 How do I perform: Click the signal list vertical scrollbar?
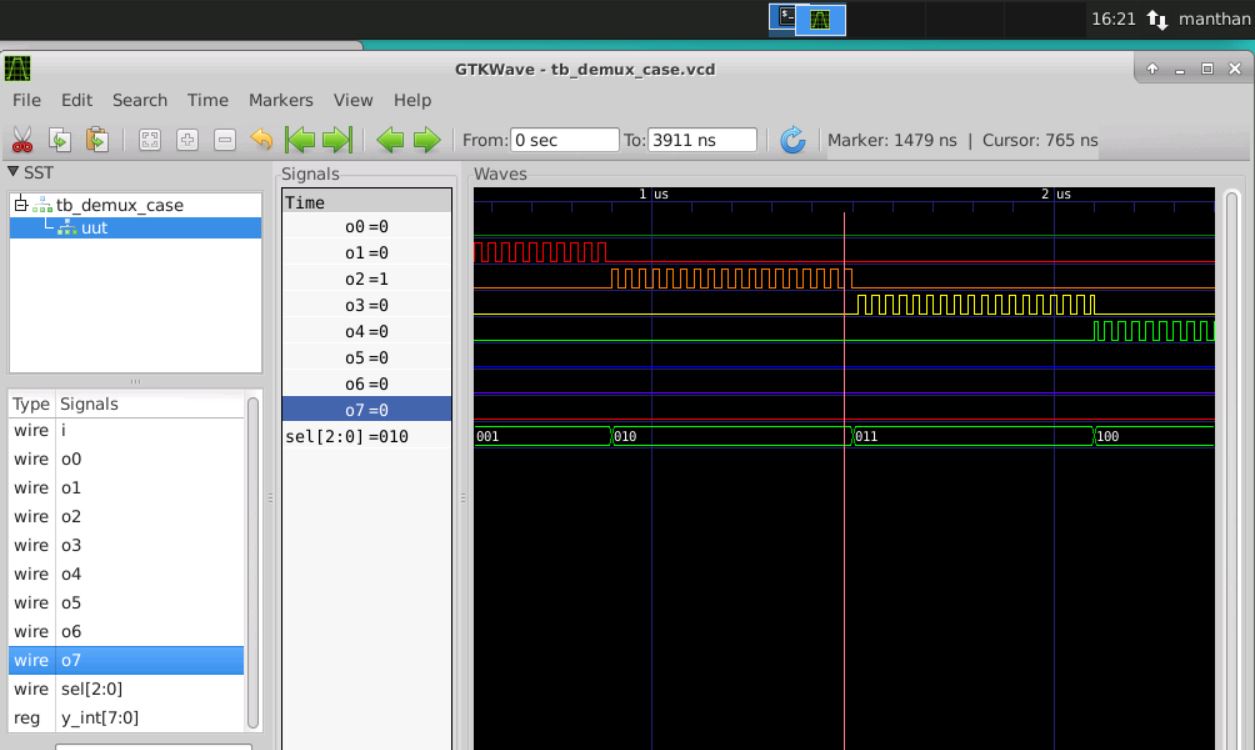tap(253, 562)
